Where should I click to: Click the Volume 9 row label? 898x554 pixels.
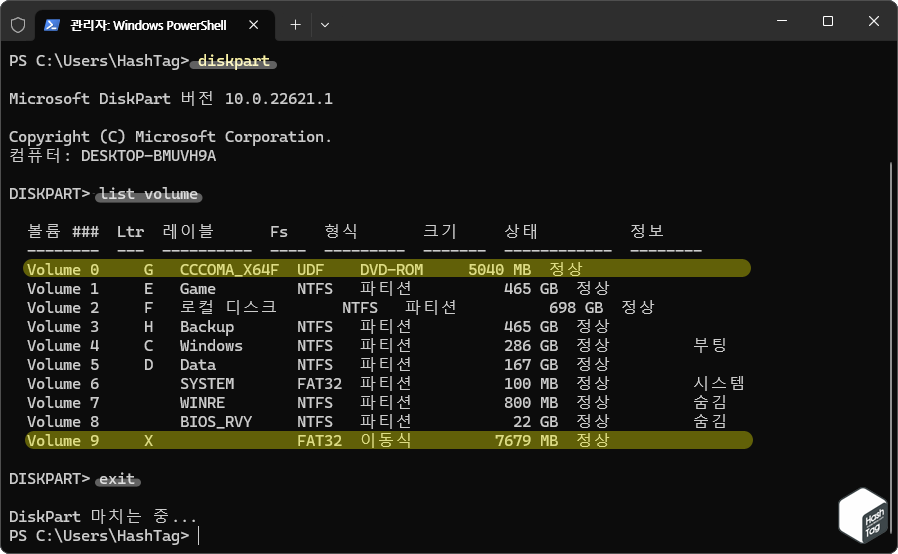coord(63,441)
